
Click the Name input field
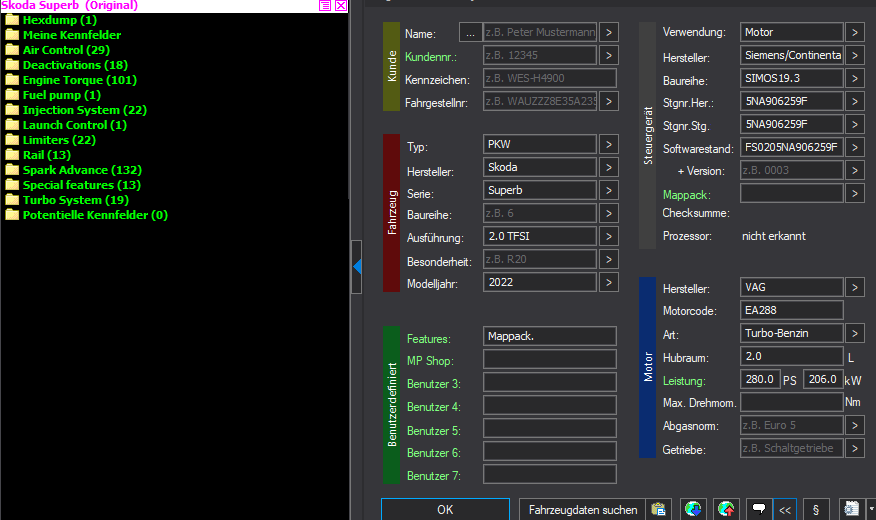[x=540, y=32]
